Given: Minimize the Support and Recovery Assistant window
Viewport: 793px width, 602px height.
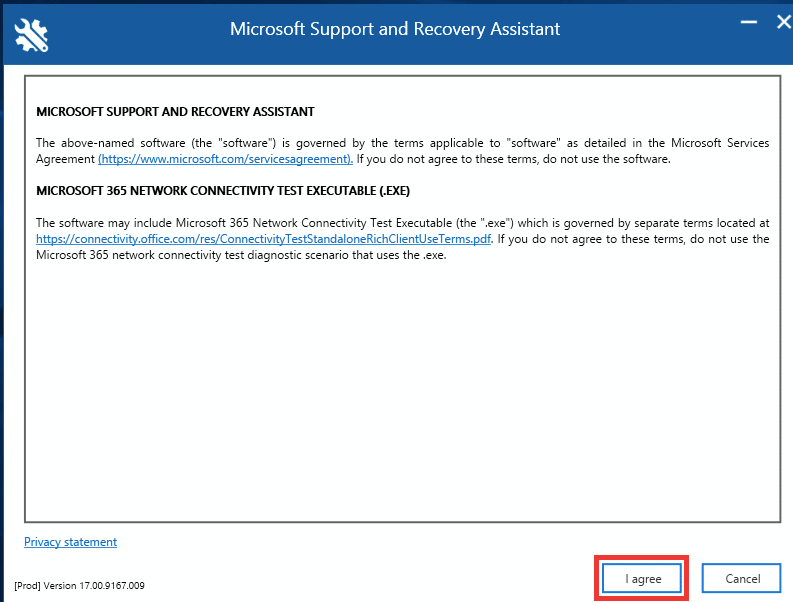Looking at the screenshot, I should coord(749,22).
